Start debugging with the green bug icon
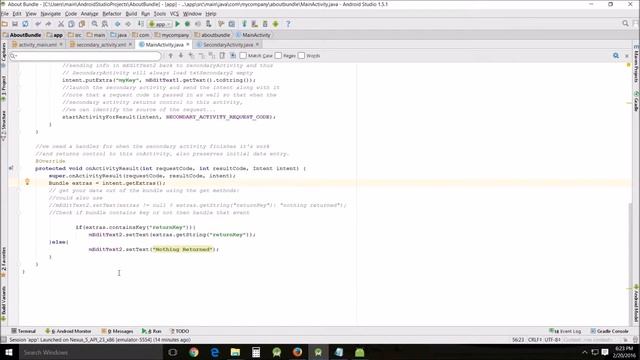Screen dimensions: 640x360 (x=187, y=24)
